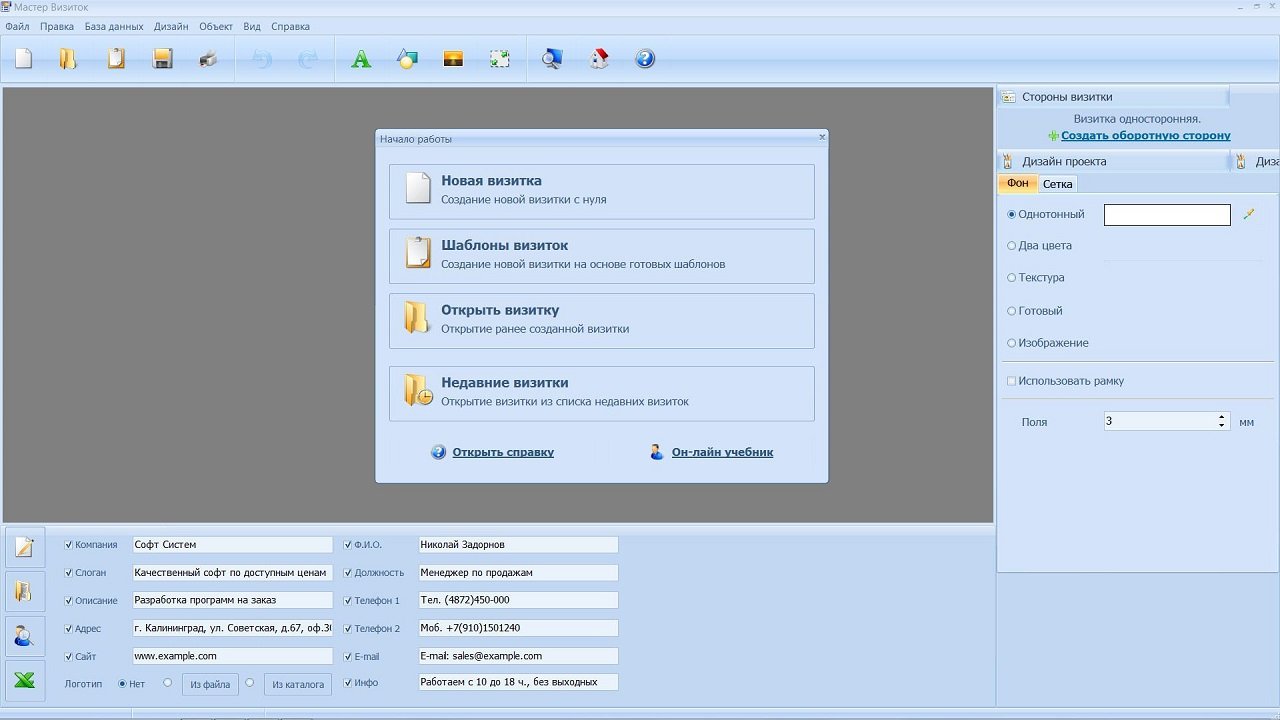
Task: Open the Он-лайн учебник link
Action: tap(722, 452)
